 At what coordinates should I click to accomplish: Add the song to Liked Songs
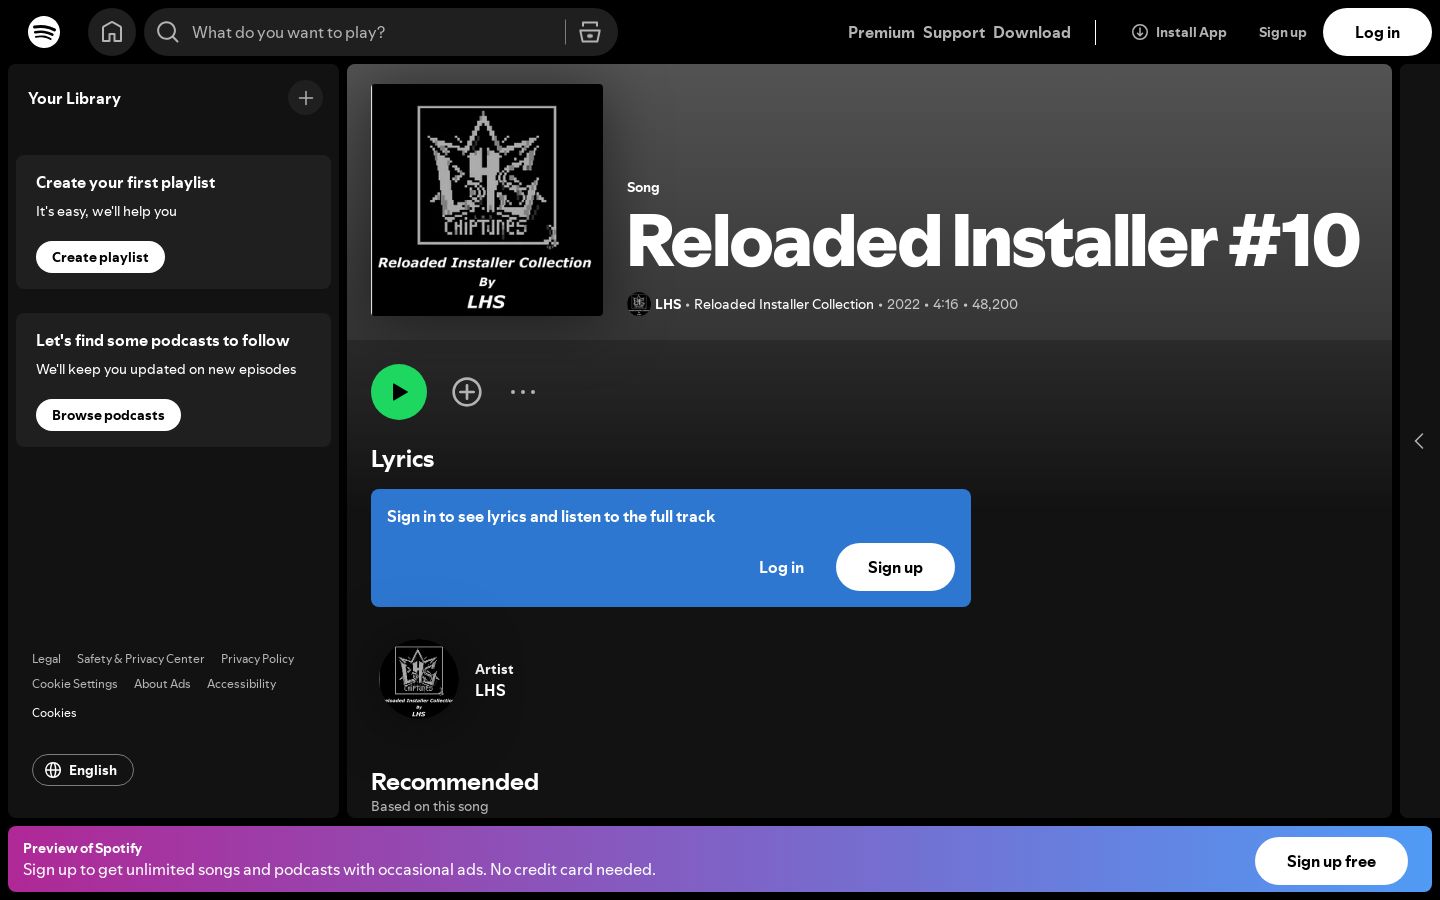[x=467, y=392]
